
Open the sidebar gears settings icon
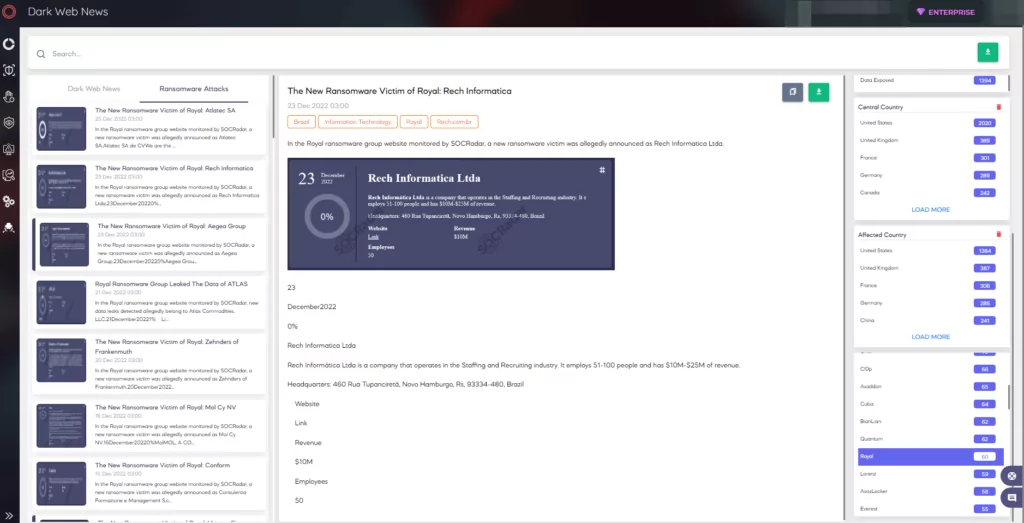click(9, 201)
